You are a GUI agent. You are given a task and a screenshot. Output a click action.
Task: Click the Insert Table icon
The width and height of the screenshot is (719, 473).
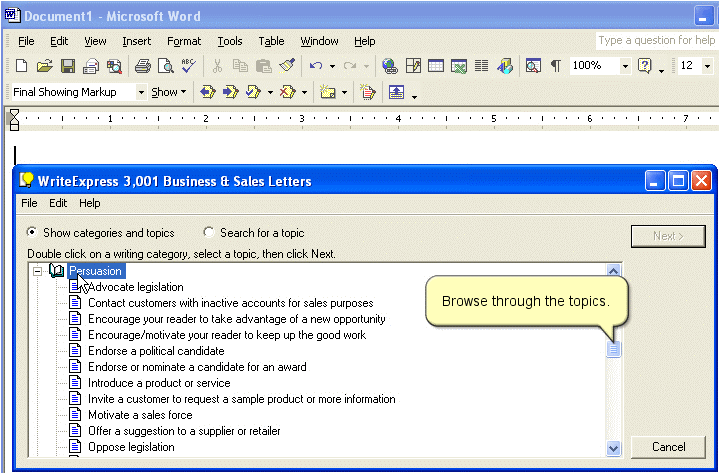[436, 66]
